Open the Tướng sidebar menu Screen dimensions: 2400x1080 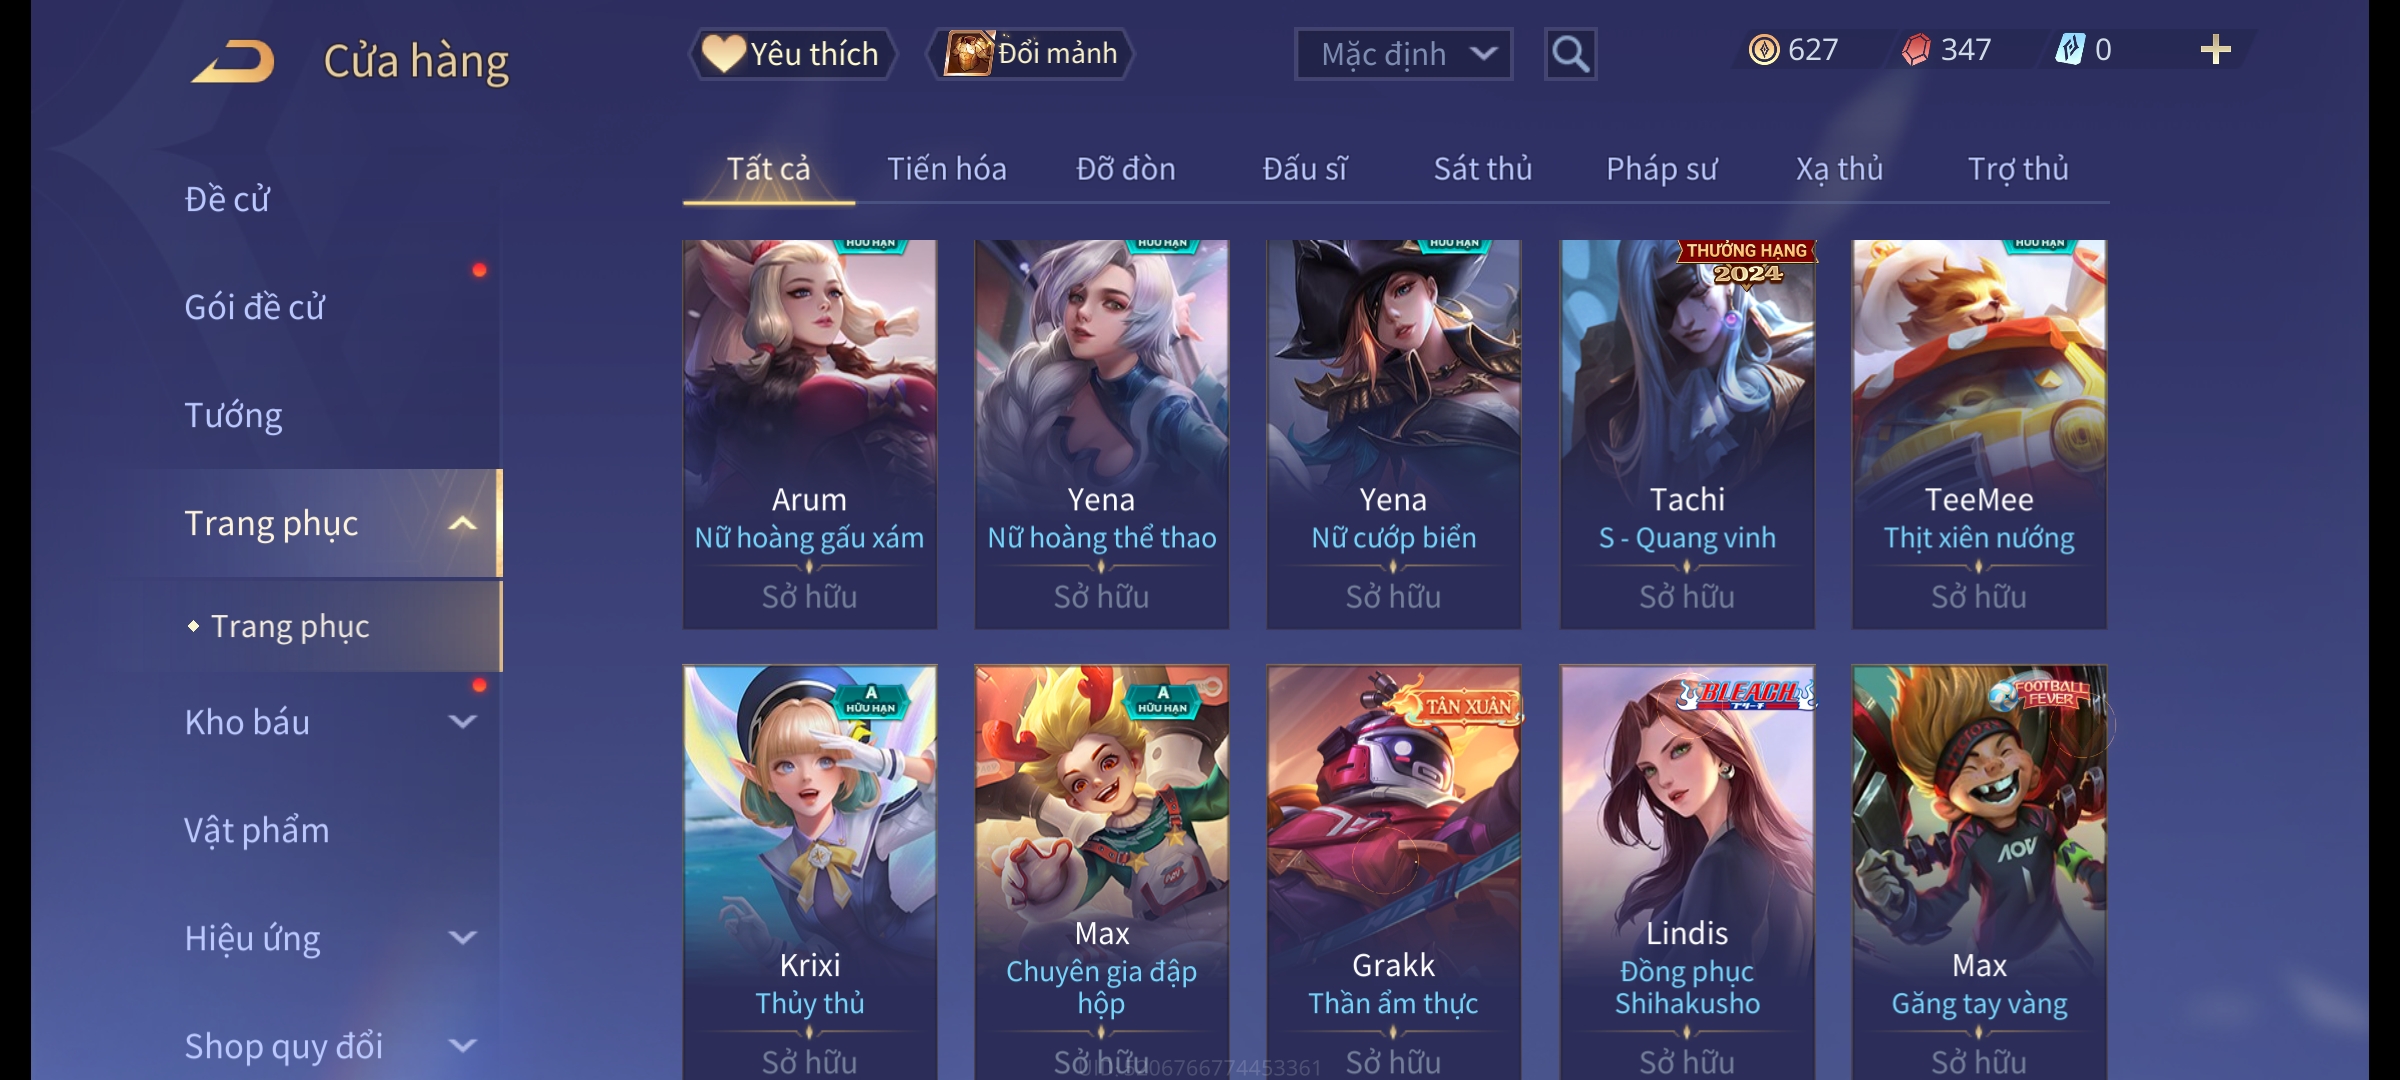point(234,415)
